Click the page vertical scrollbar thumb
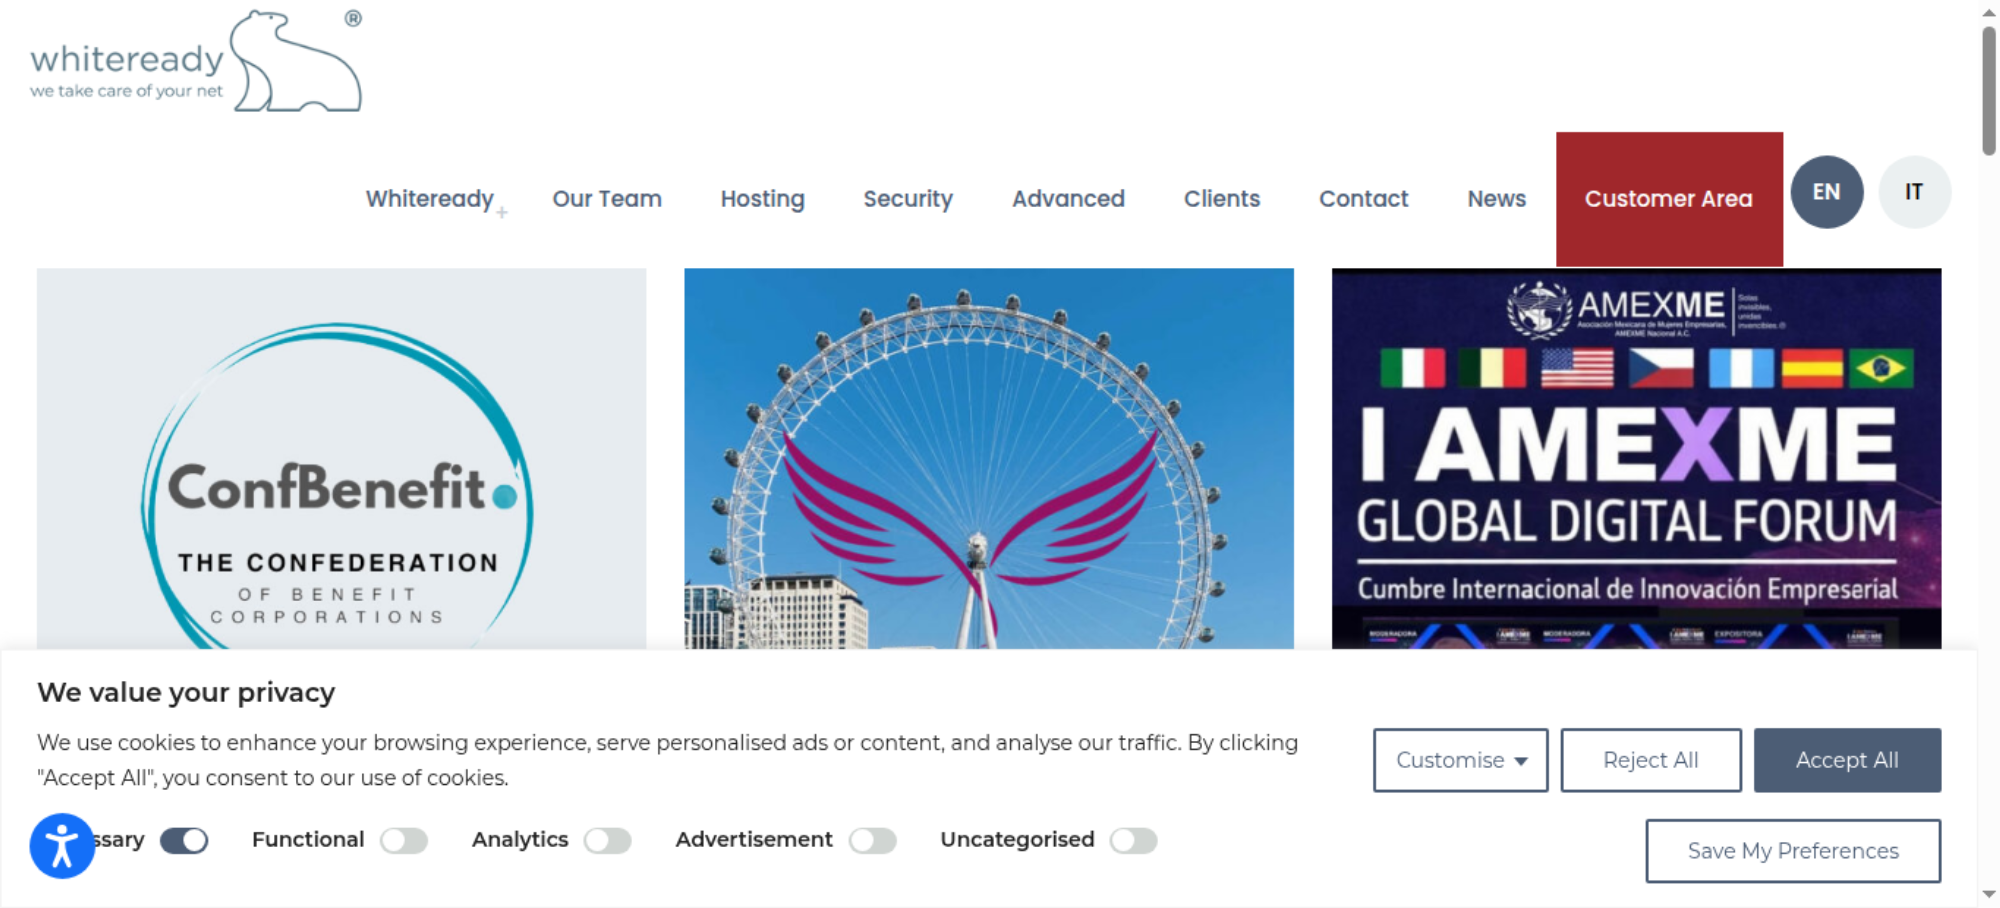 [x=1989, y=90]
